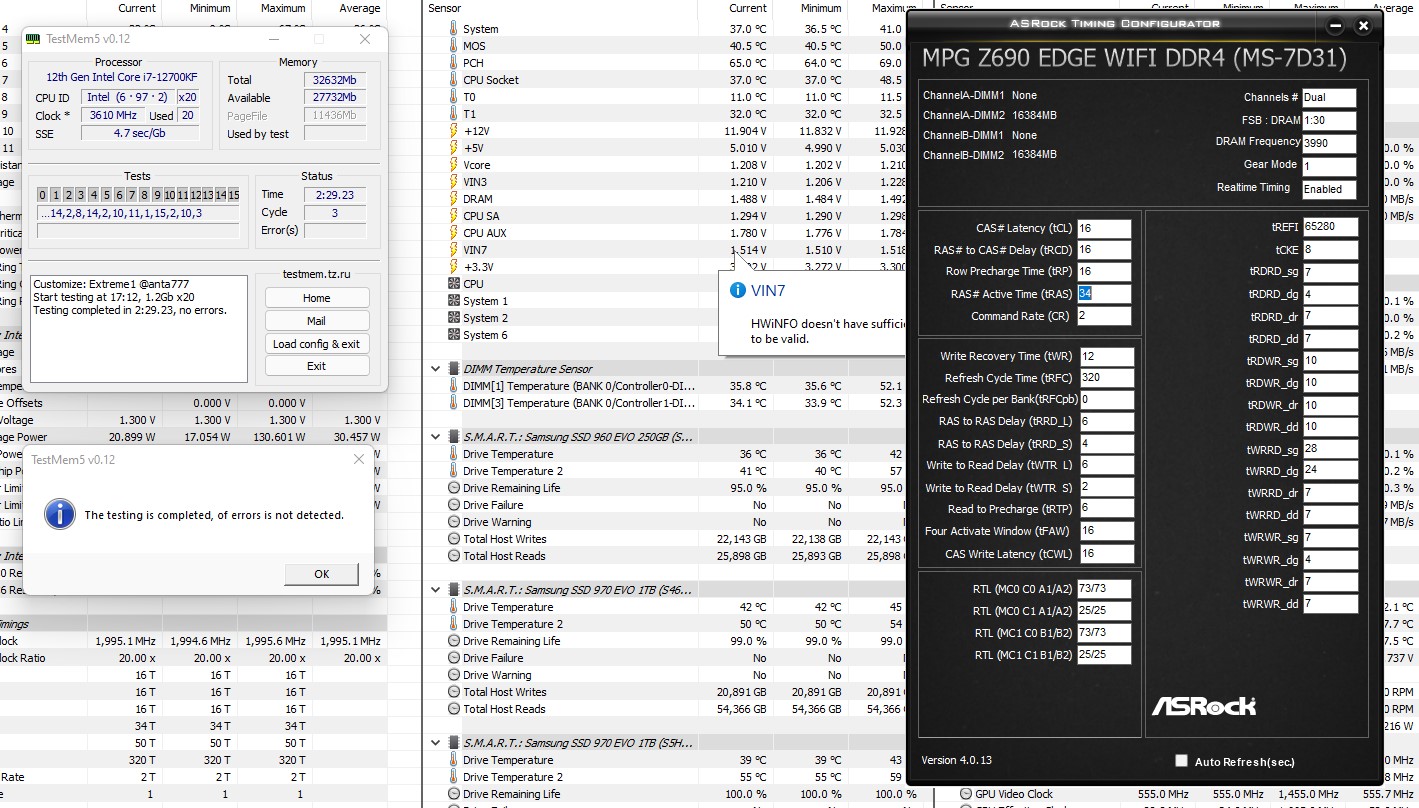Screen dimensions: 1419x808
Task: Click the CPU SA voltage icon
Action: pyautogui.click(x=453, y=216)
